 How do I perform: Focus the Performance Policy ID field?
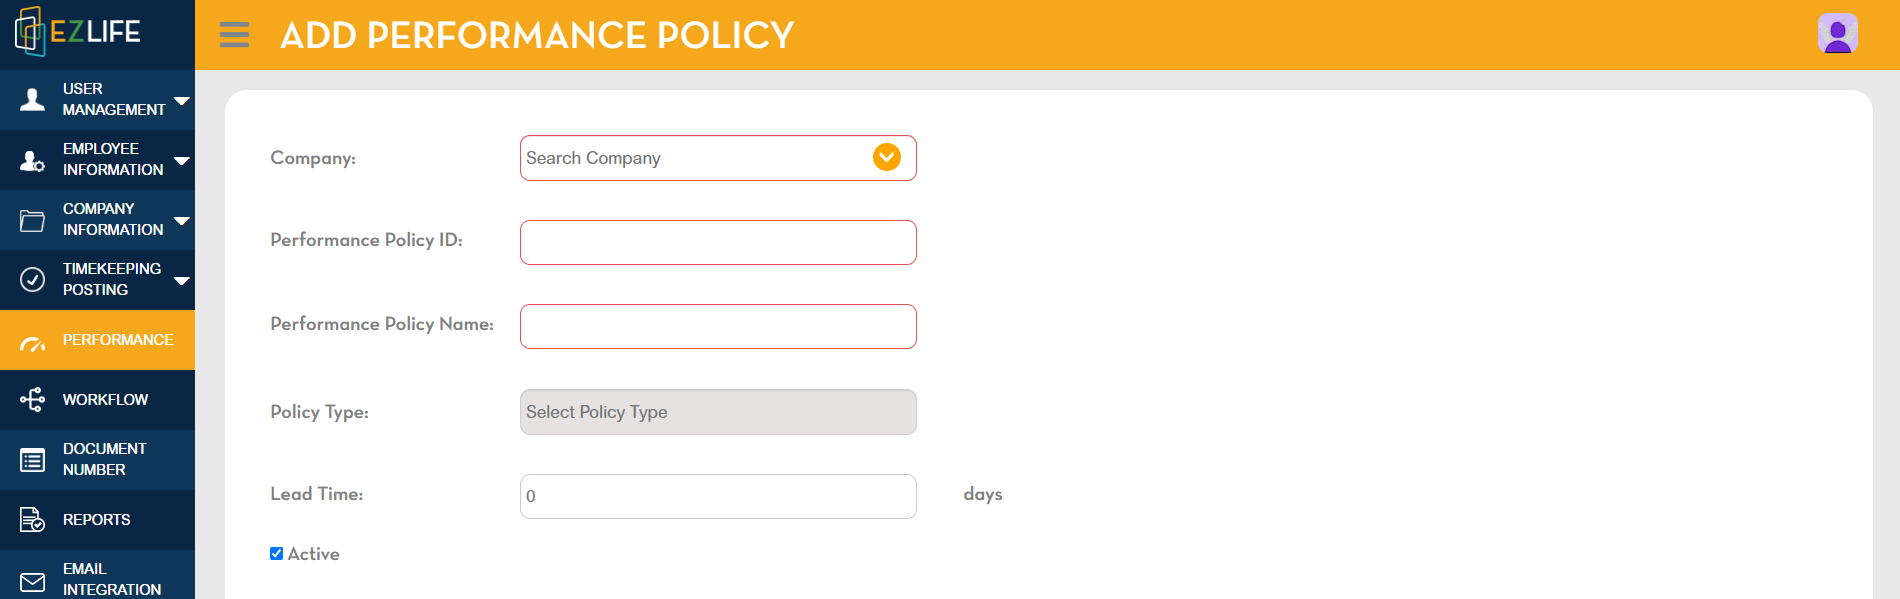click(718, 242)
